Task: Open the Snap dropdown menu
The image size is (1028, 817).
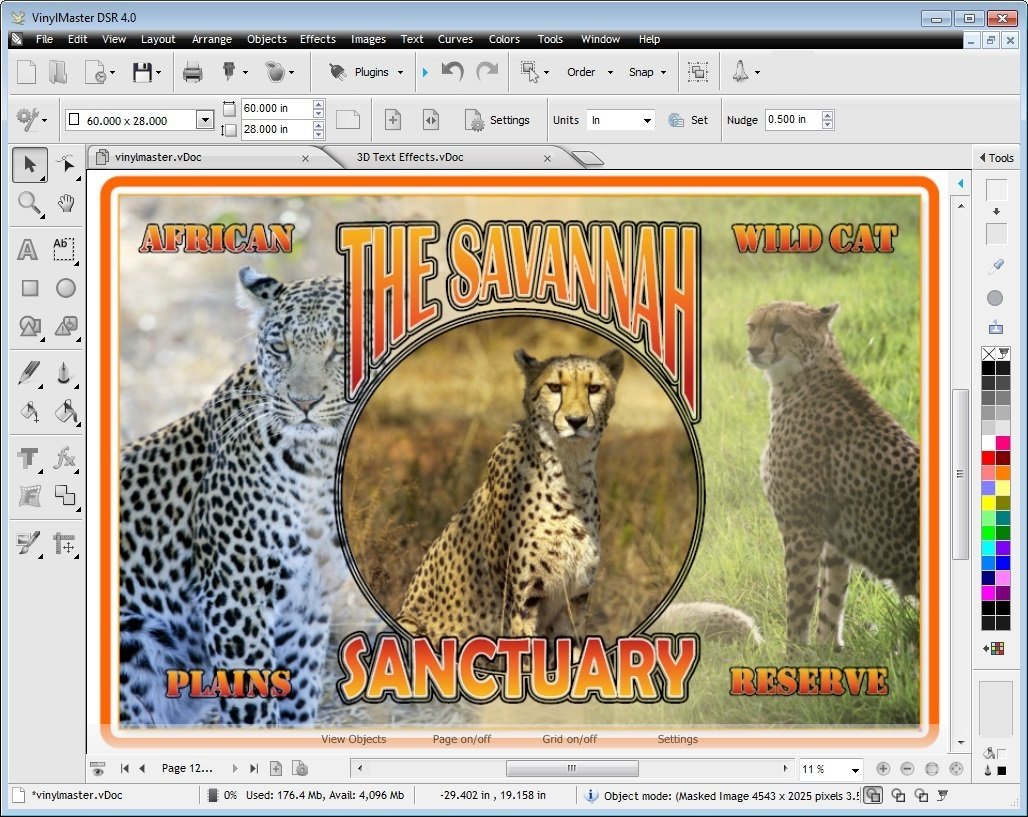Action: [647, 71]
